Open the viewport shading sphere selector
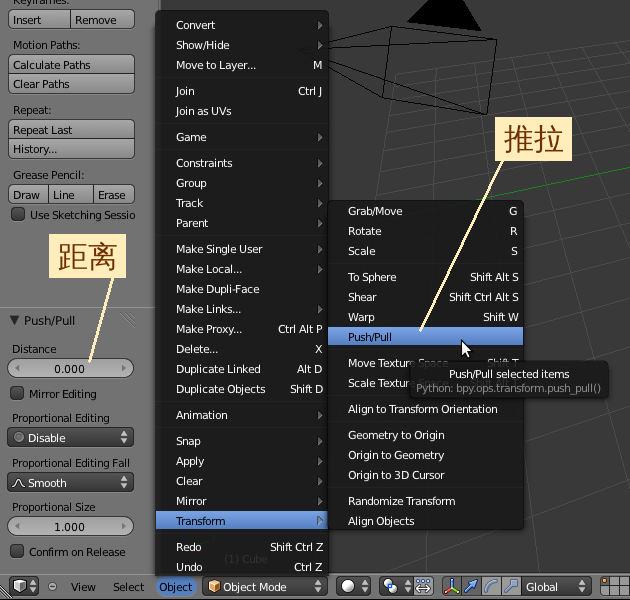Screen dimensions: 630x600 (354, 587)
